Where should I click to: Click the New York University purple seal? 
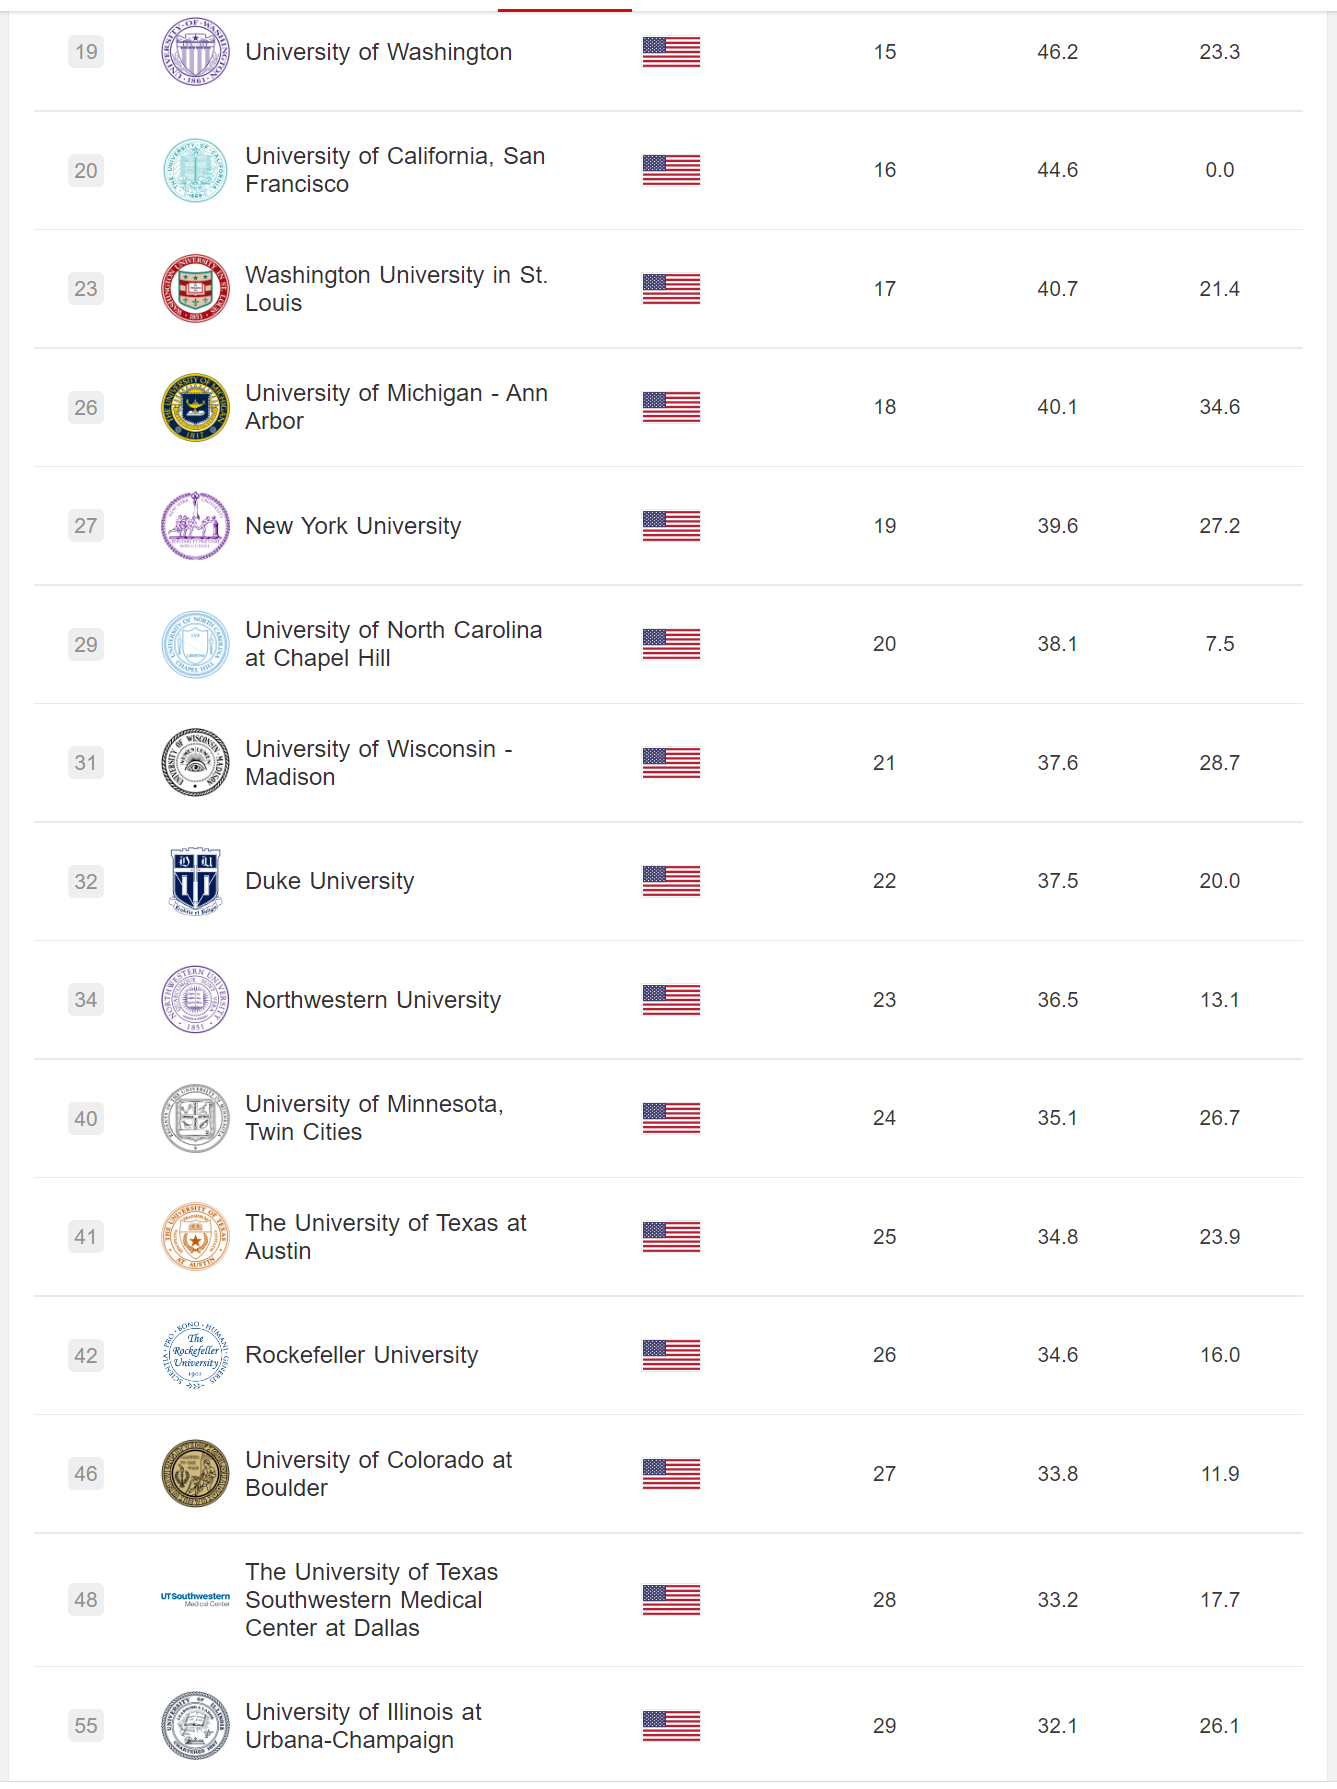195,526
